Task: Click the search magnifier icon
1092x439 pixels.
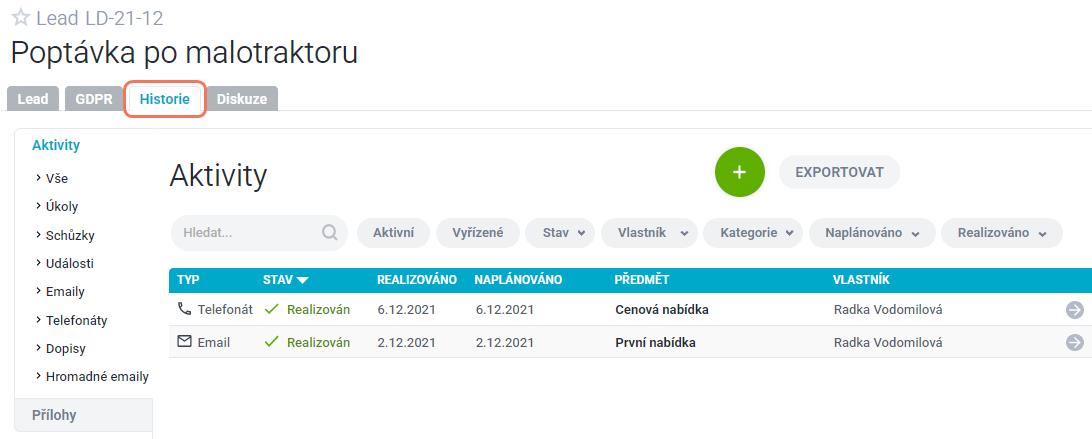Action: pos(329,233)
